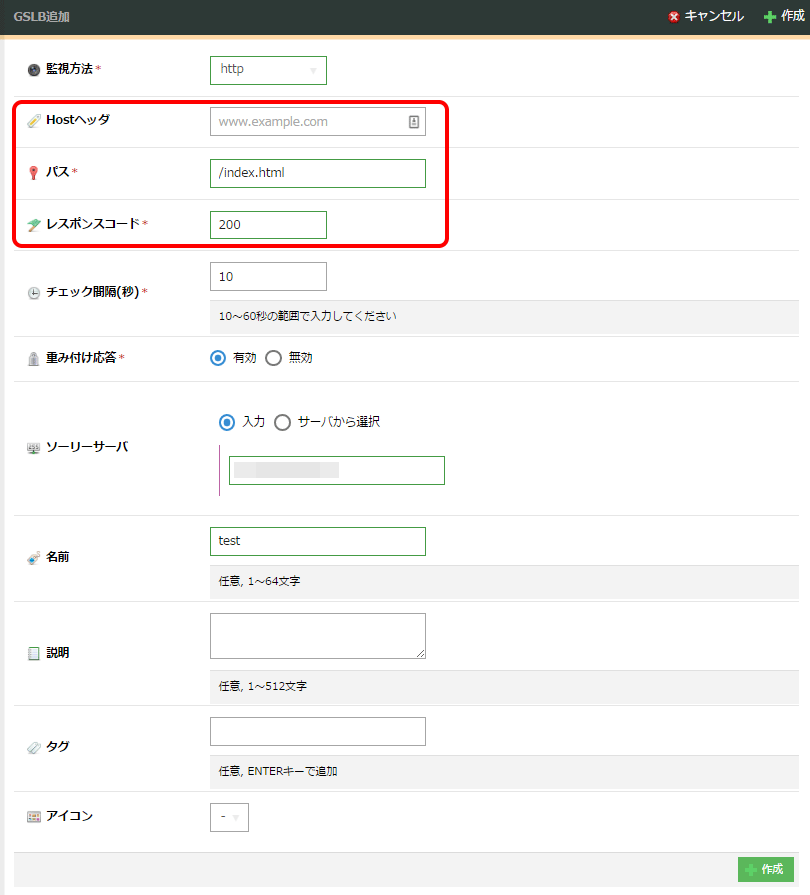
Task: Click the レスポンスコード row icon
Action: [x=34, y=225]
